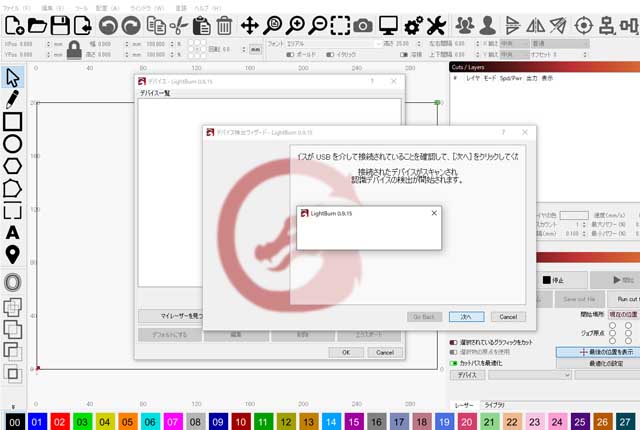Click the Group people icon
Screen dimensions: 640x430
464,26
